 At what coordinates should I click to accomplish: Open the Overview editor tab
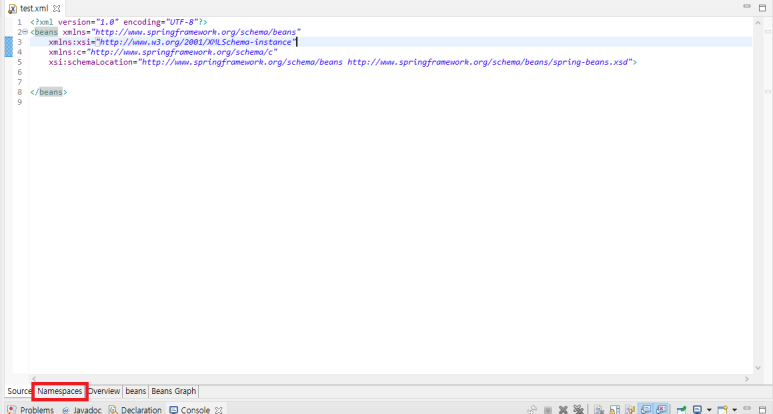104,391
